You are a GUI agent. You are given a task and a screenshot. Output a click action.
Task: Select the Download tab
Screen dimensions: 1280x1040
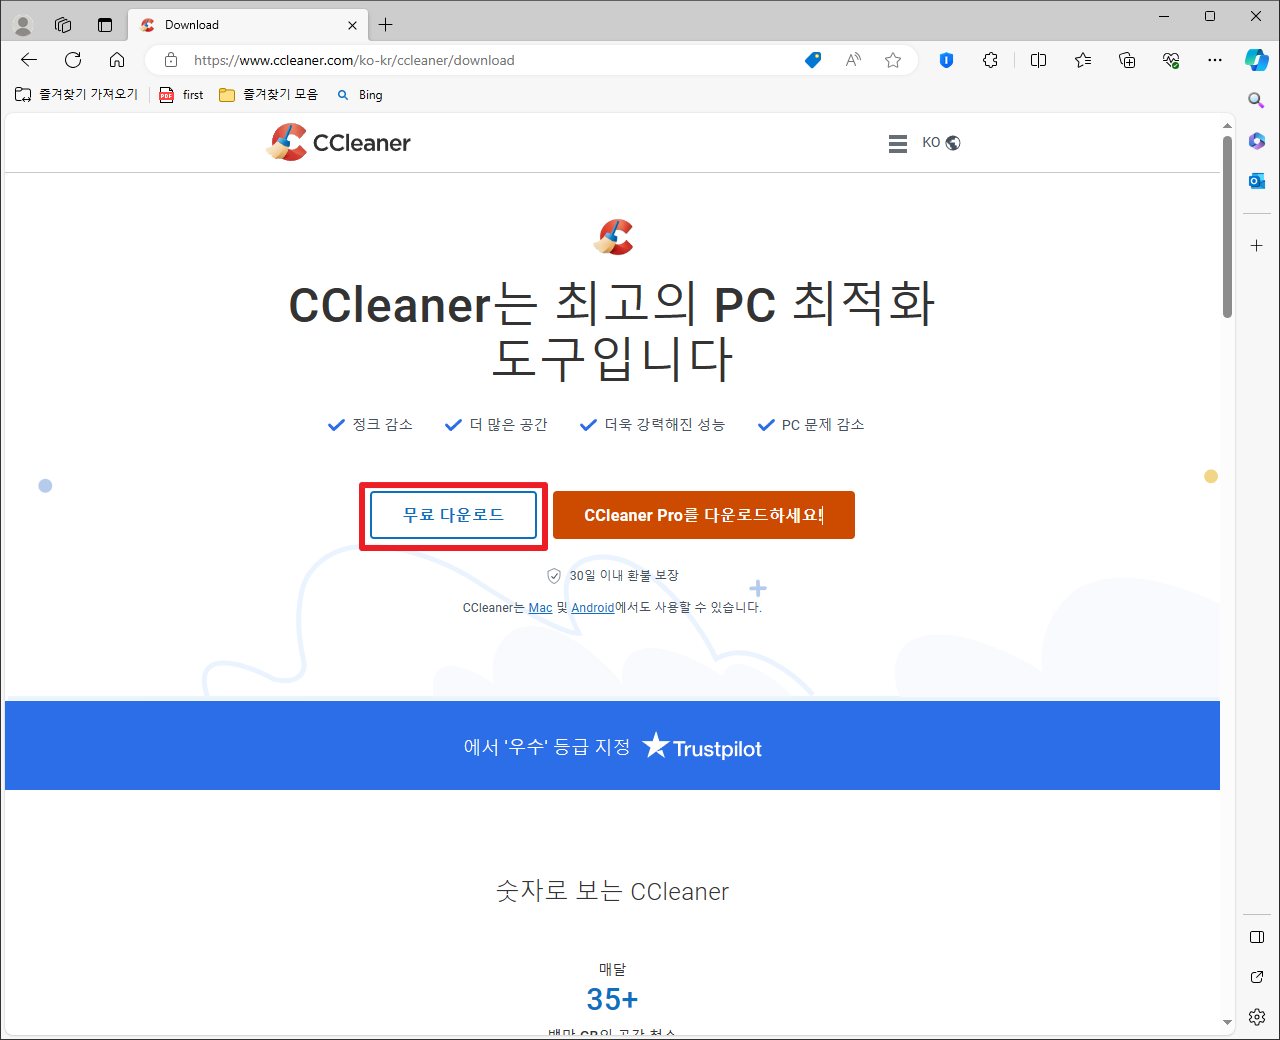[248, 25]
